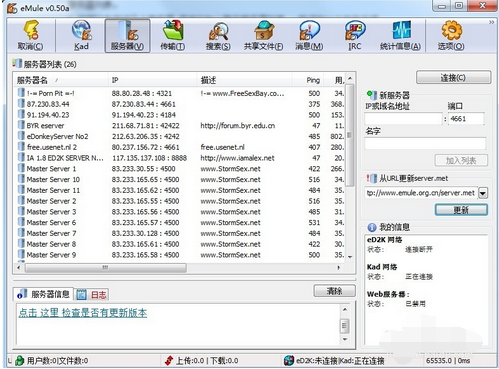Click the check for new version link
The image size is (499, 369).
coord(83,313)
